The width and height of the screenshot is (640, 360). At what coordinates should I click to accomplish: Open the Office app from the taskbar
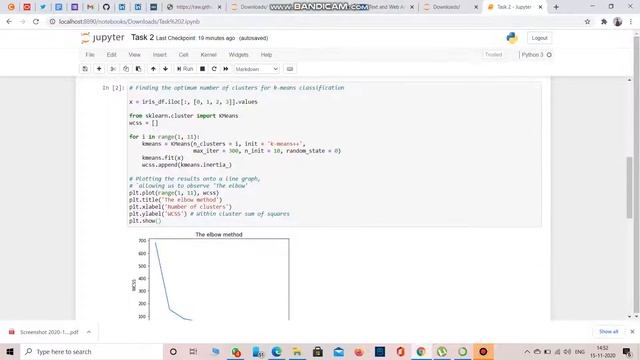(400, 351)
